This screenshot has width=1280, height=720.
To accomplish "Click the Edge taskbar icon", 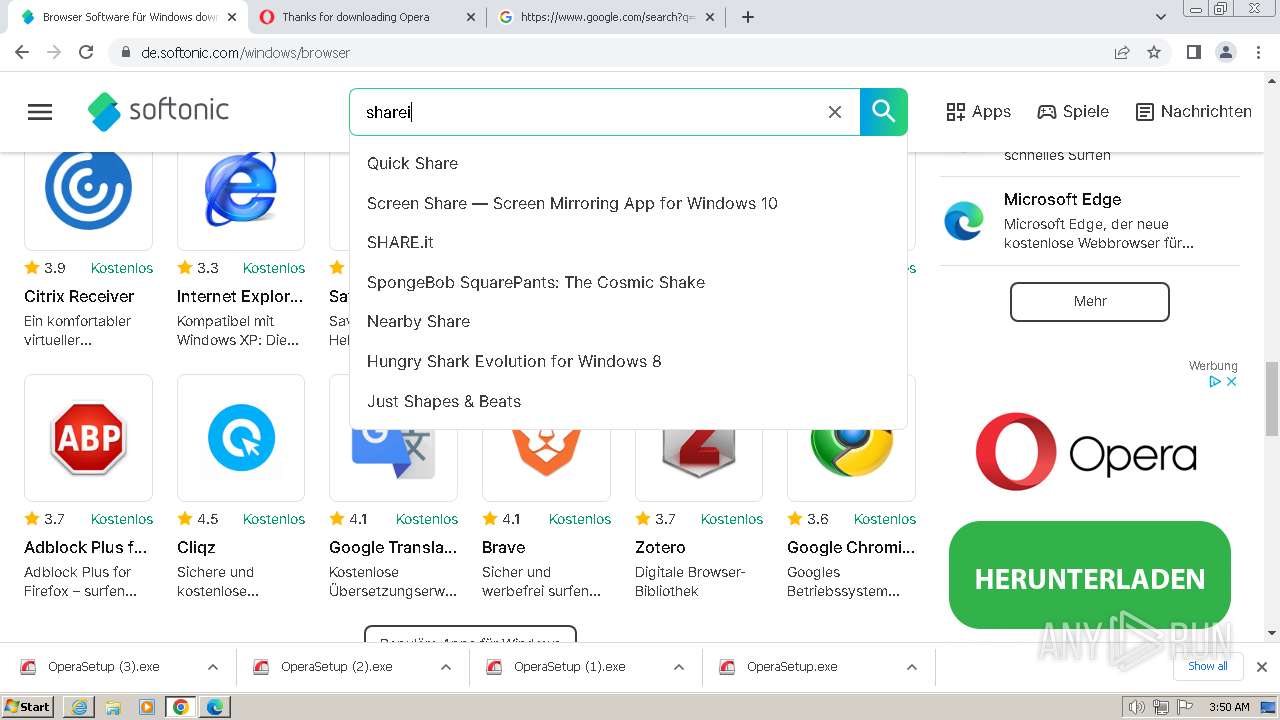I will point(215,707).
